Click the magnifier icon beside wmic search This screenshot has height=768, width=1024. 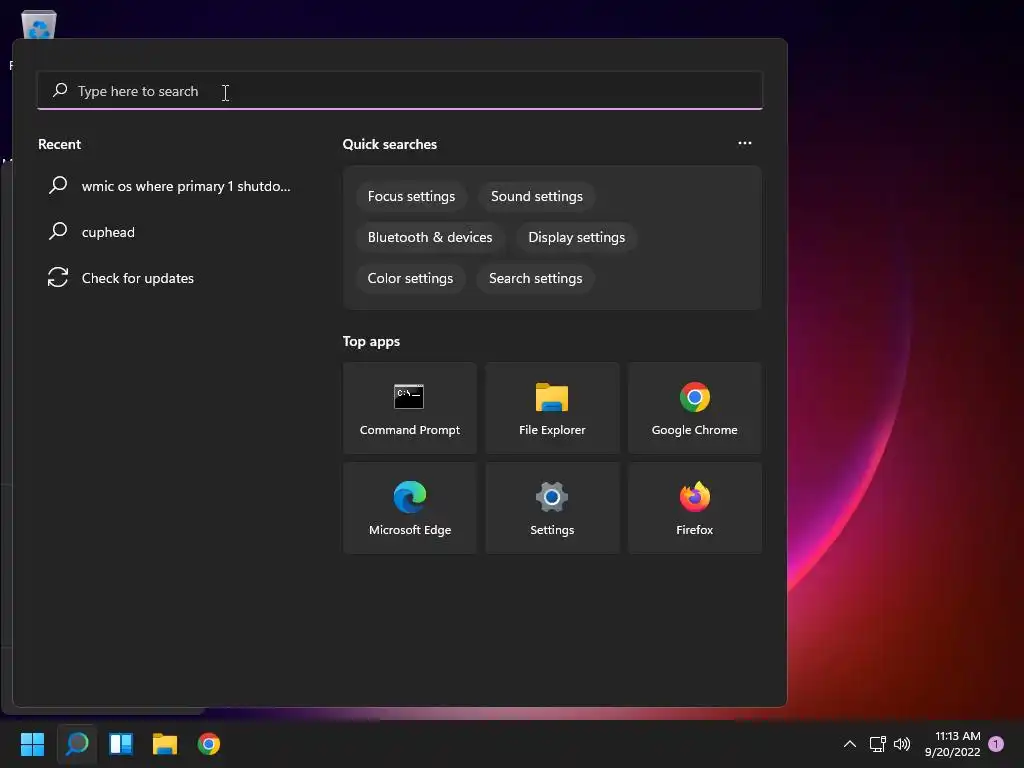click(58, 185)
